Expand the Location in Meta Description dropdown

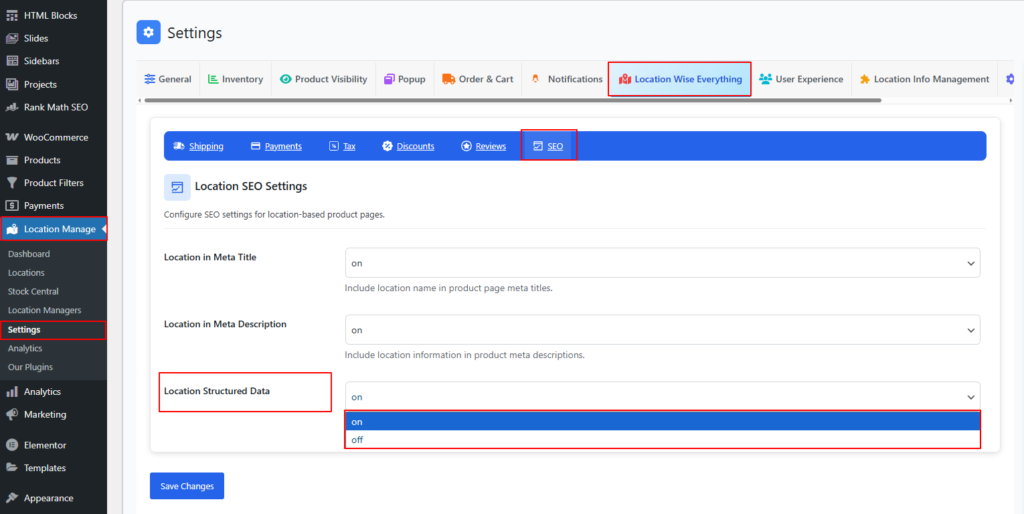click(x=662, y=330)
